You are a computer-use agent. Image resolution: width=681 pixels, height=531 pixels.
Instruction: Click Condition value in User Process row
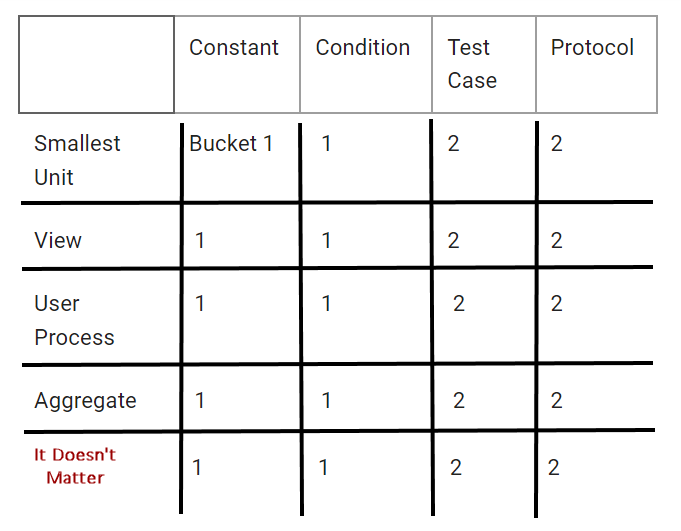[x=327, y=303]
